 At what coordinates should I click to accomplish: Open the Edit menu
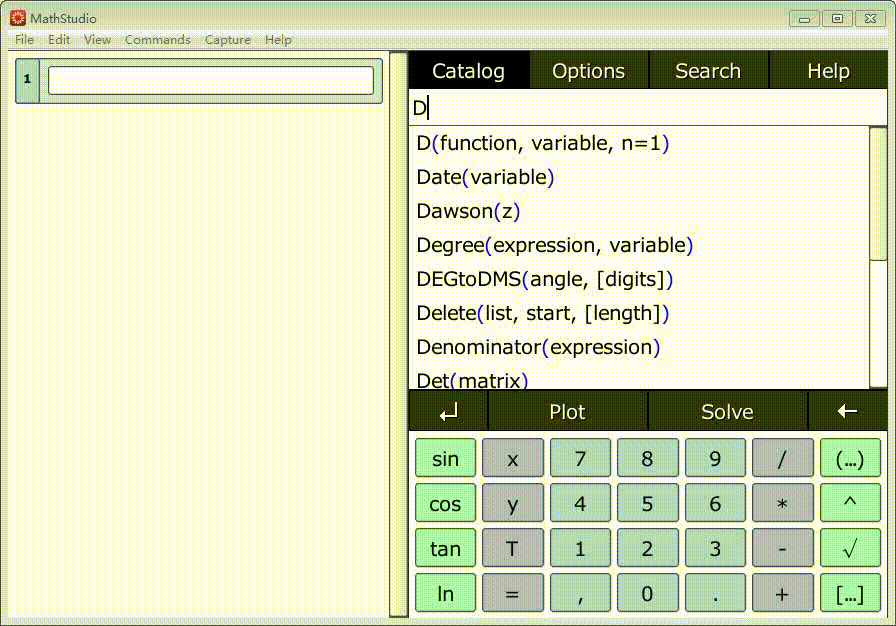(59, 39)
